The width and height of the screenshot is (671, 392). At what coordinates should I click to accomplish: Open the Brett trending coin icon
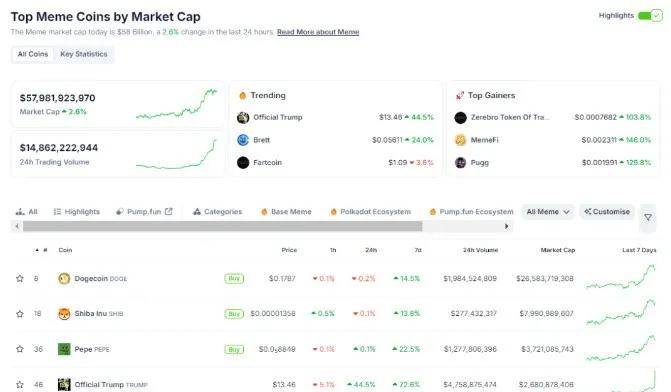243,140
